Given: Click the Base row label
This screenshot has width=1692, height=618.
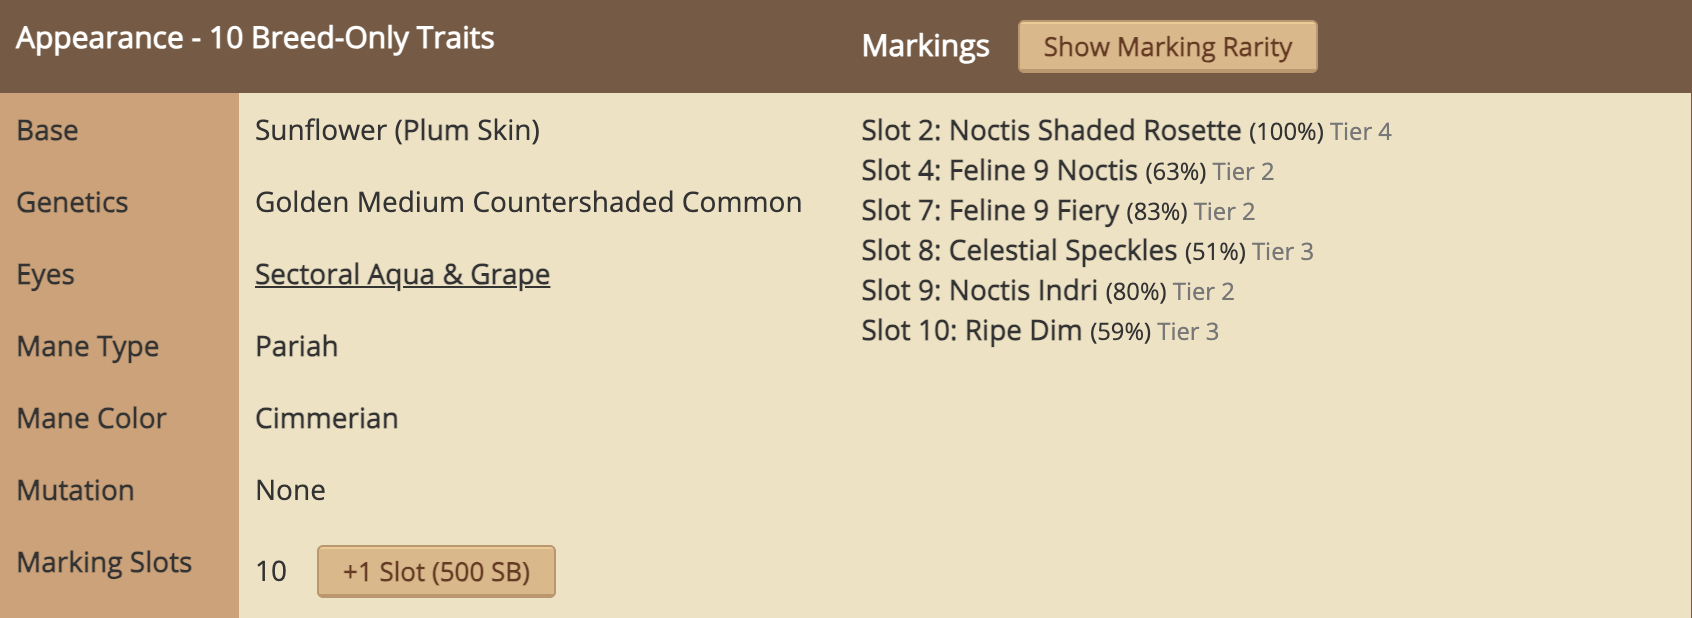Looking at the screenshot, I should point(47,131).
